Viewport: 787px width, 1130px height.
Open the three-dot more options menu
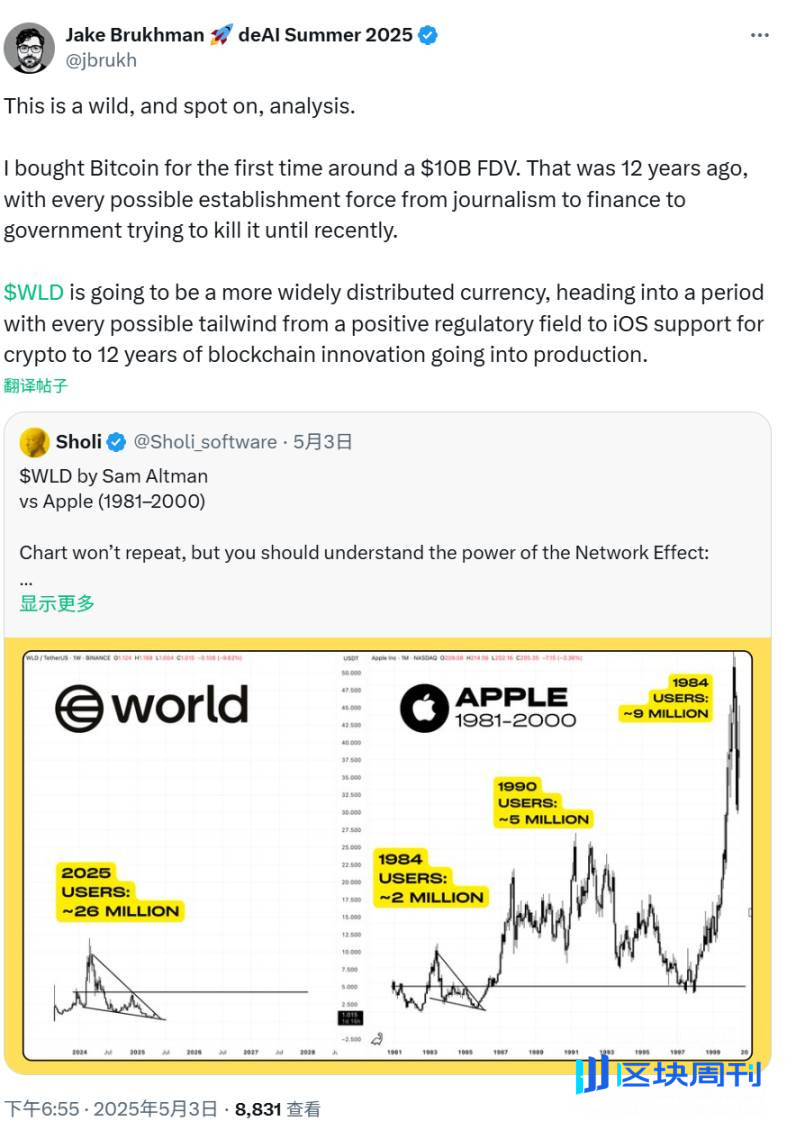760,35
